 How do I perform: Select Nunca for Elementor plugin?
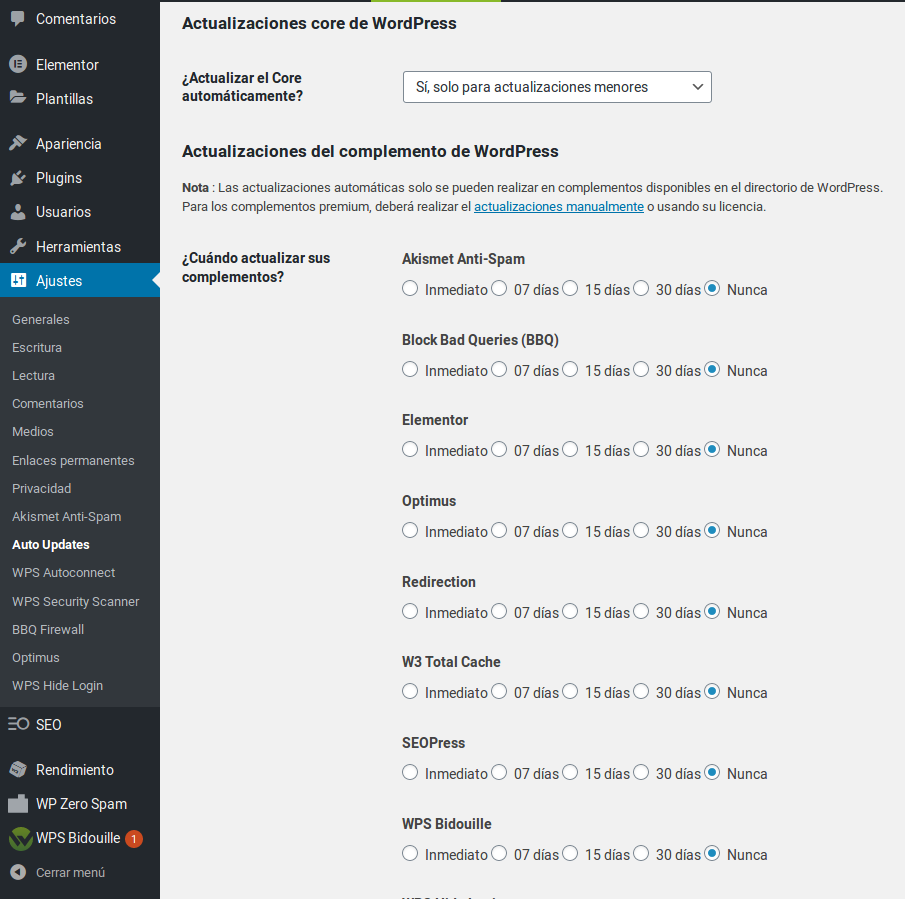coord(712,449)
